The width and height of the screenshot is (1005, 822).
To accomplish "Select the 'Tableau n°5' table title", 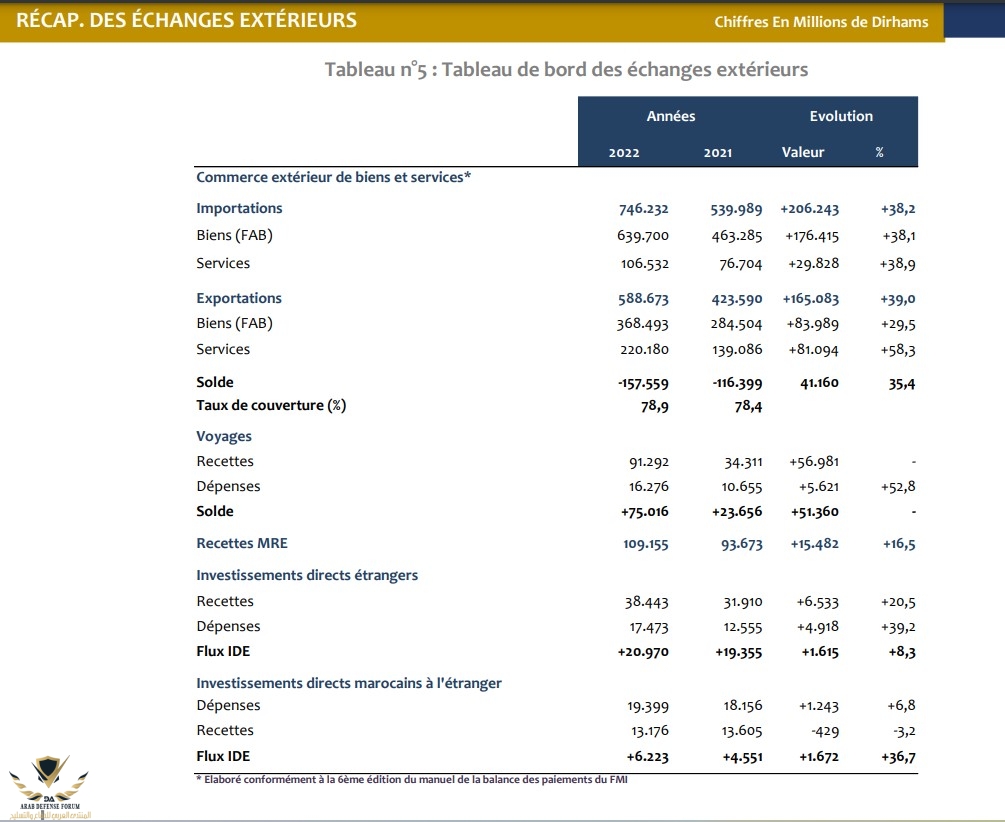I will click(x=566, y=69).
